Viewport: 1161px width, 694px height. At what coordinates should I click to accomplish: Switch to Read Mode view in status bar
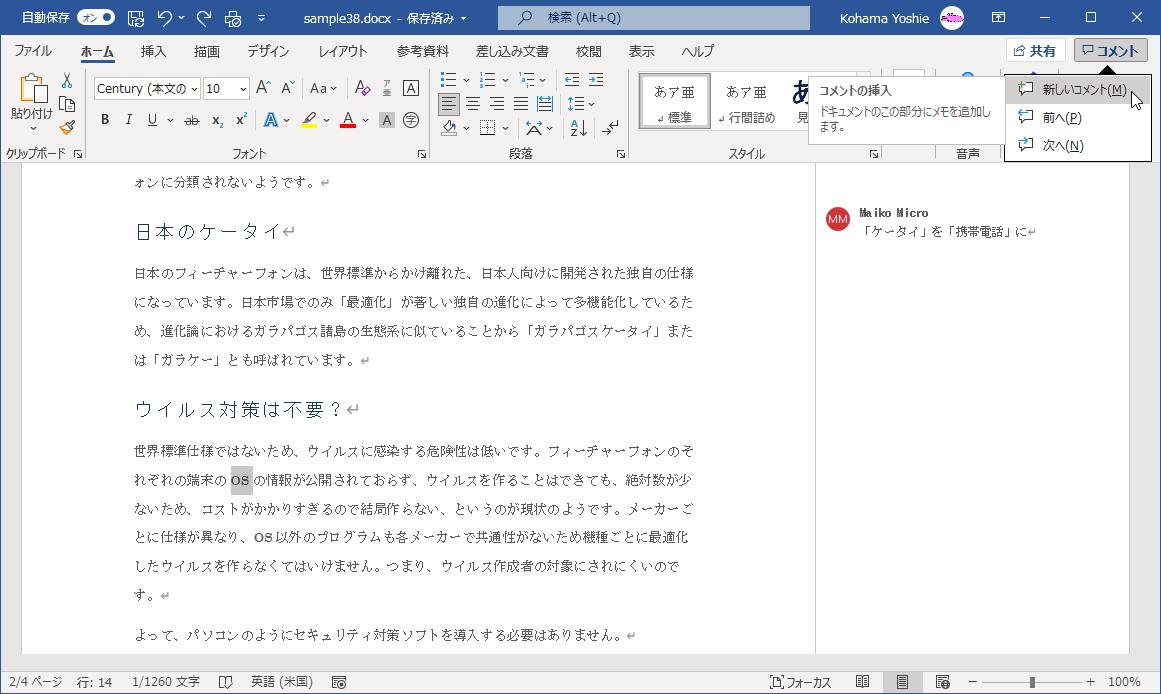pos(862,682)
